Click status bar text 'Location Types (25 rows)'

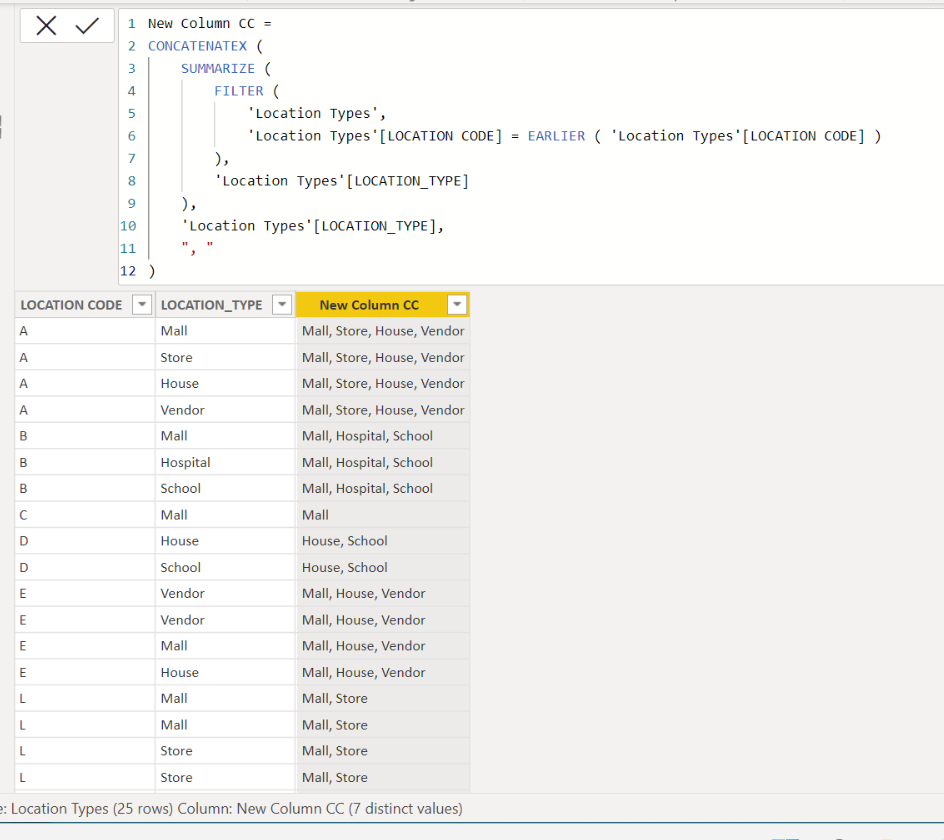[x=92, y=809]
